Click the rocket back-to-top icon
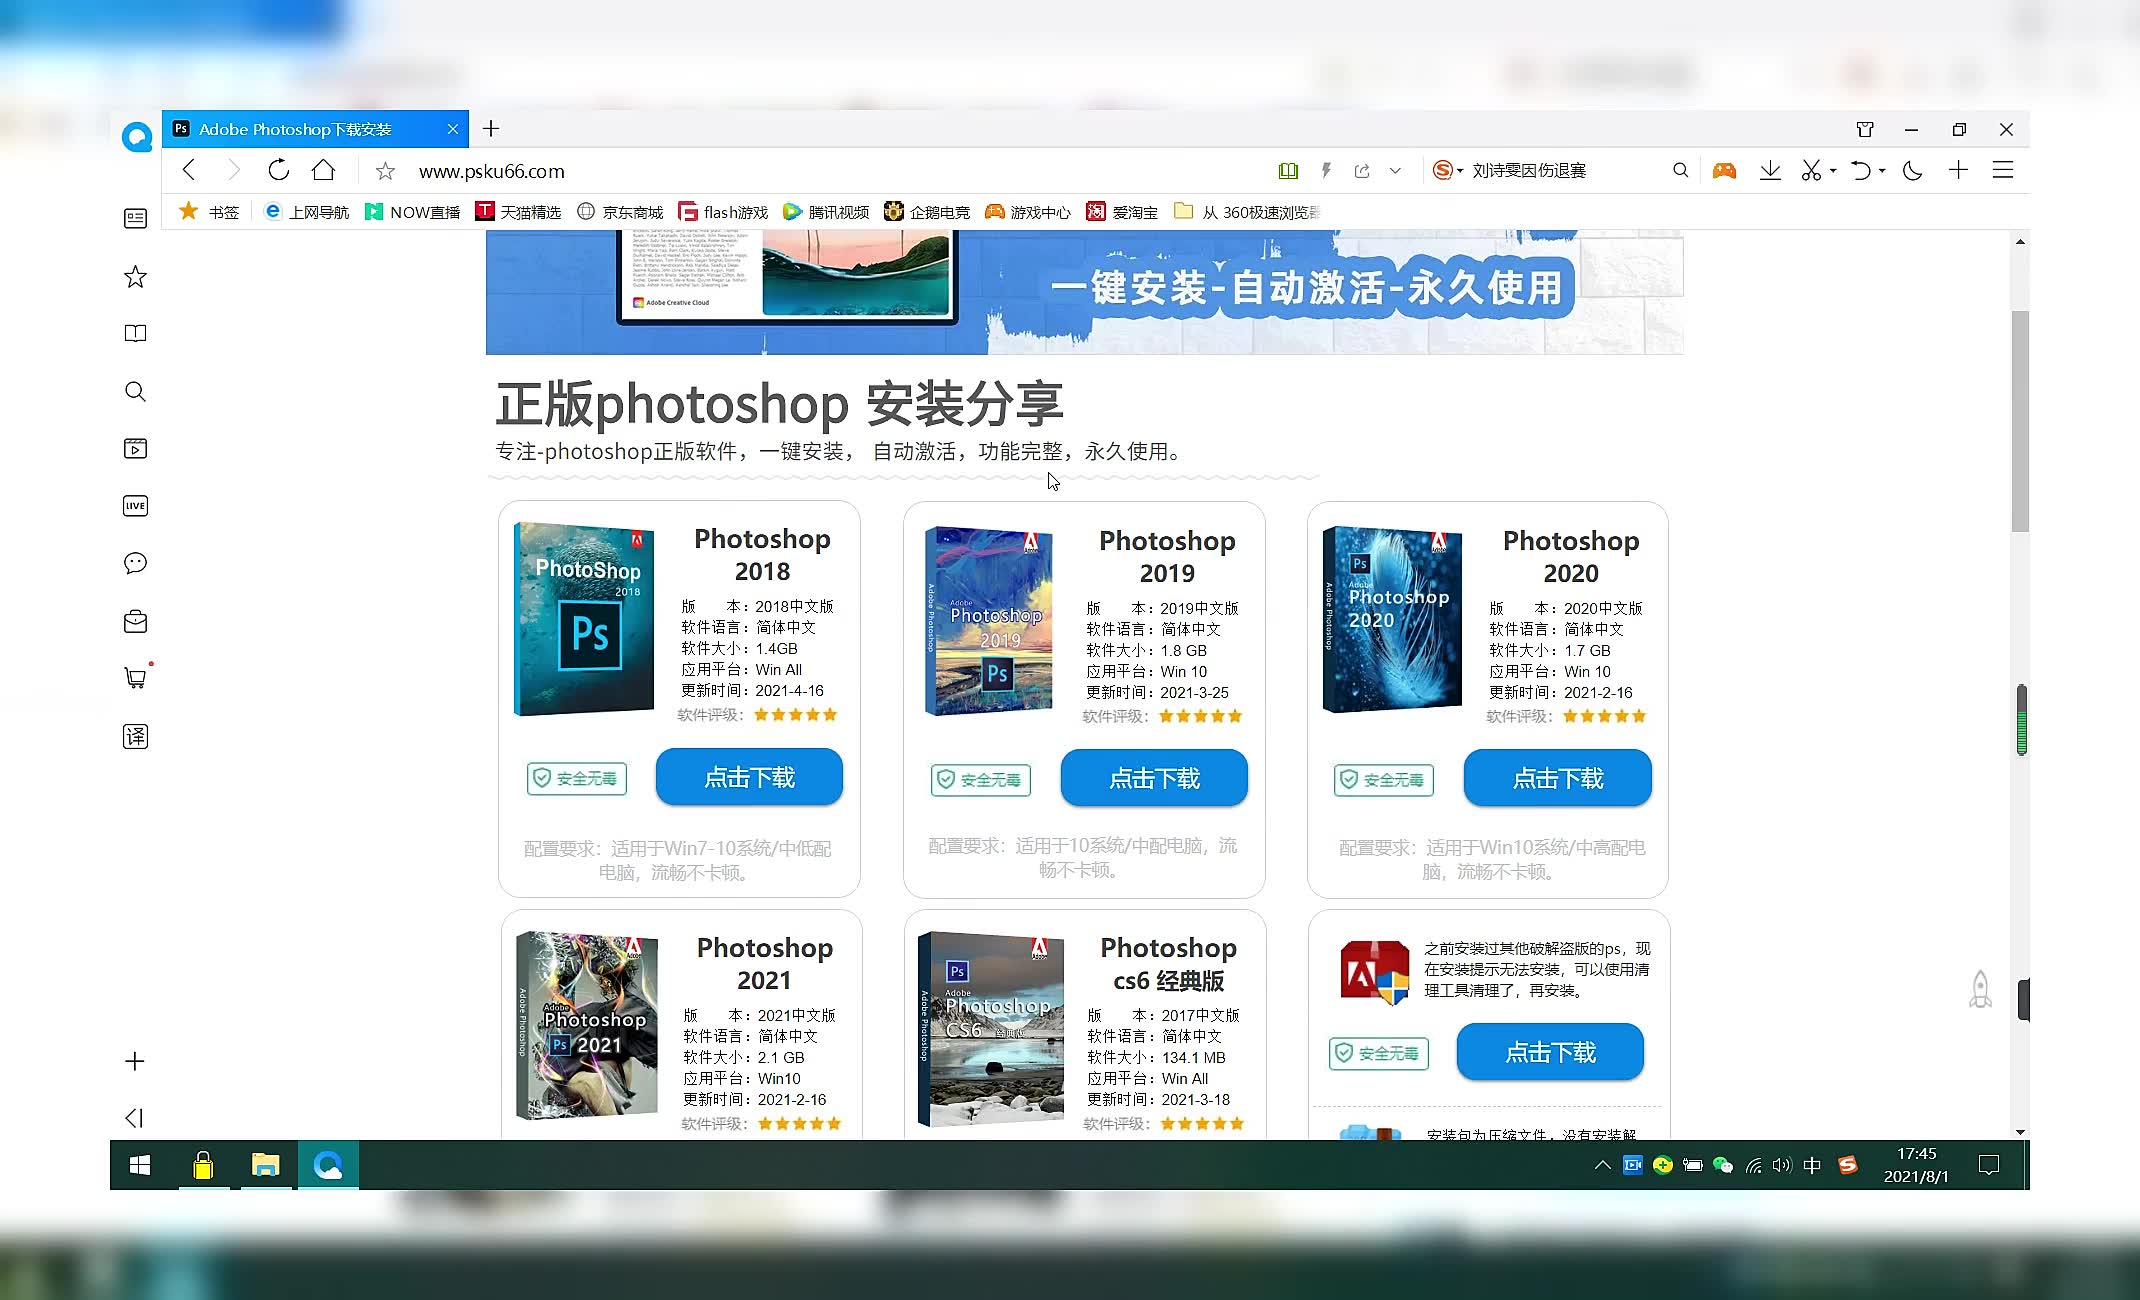The image size is (2140, 1300). pyautogui.click(x=1980, y=989)
